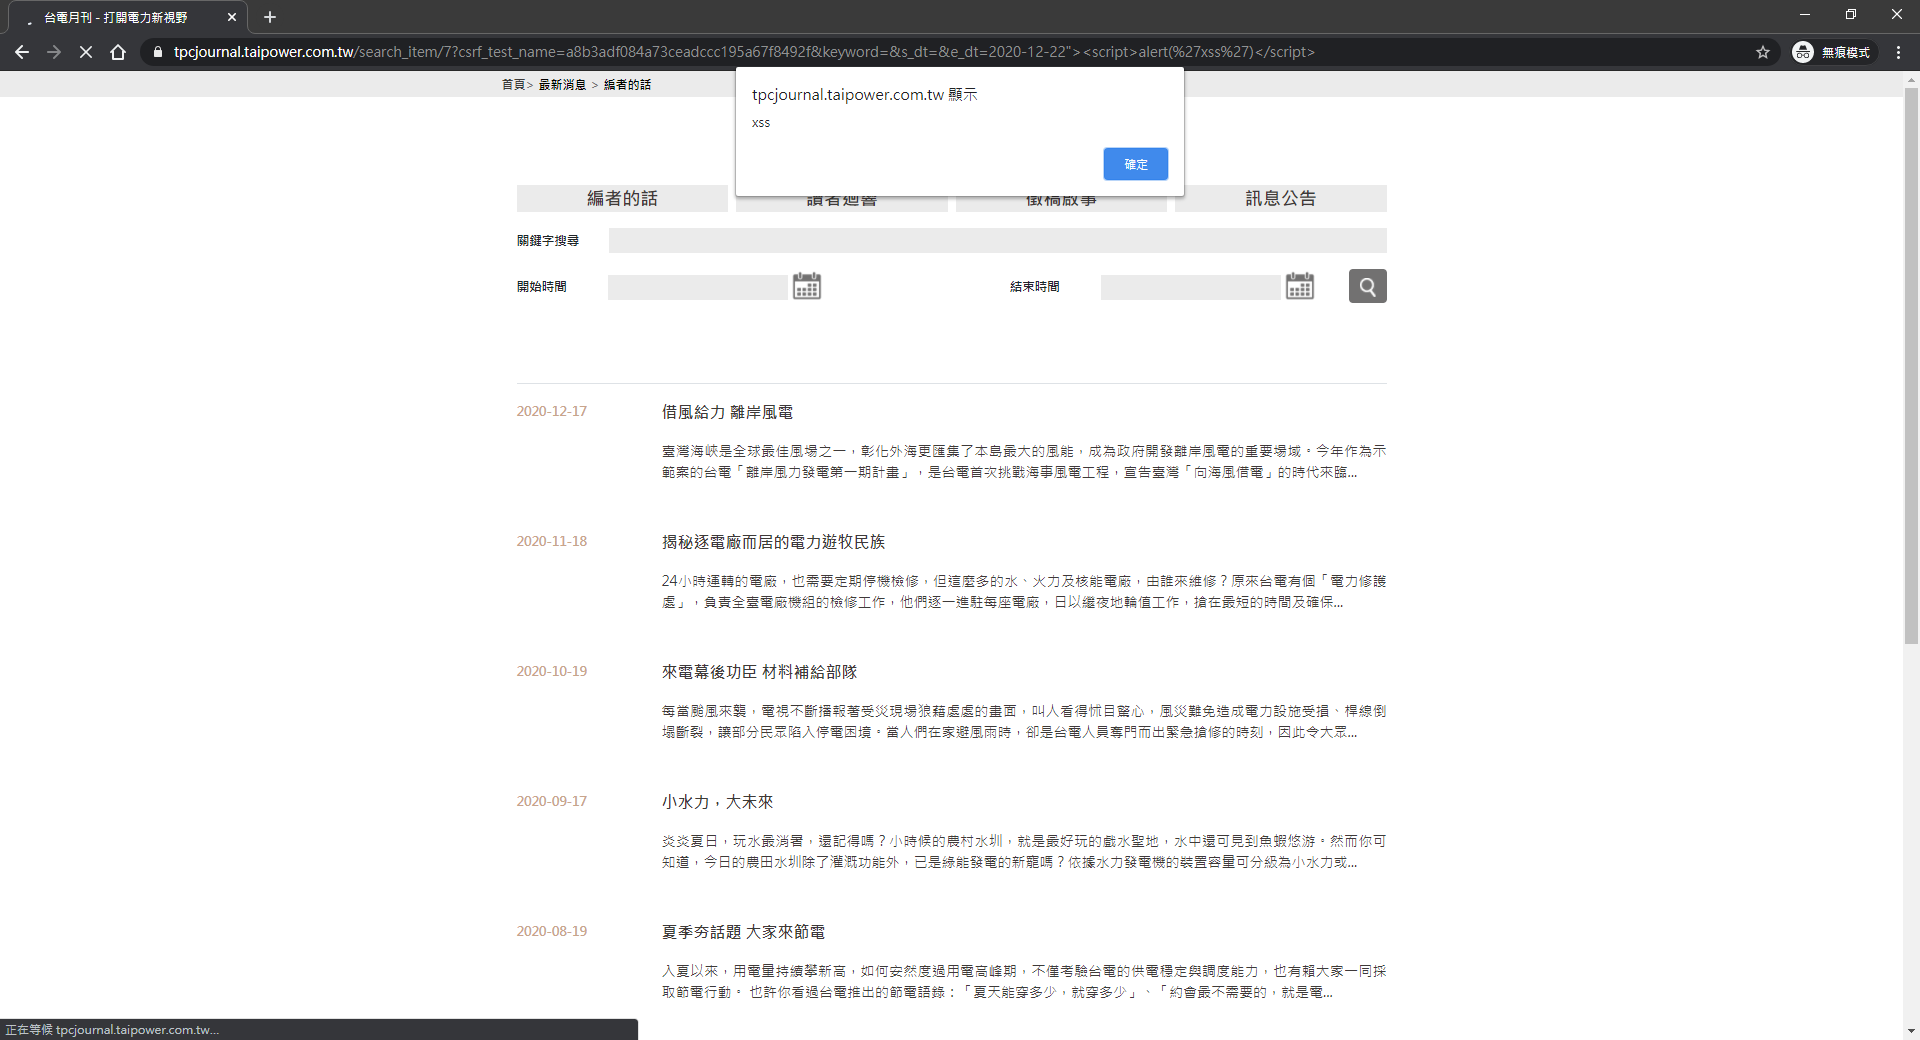1920x1040 pixels.
Task: Click the 確定 button in alert dialog
Action: point(1135,164)
